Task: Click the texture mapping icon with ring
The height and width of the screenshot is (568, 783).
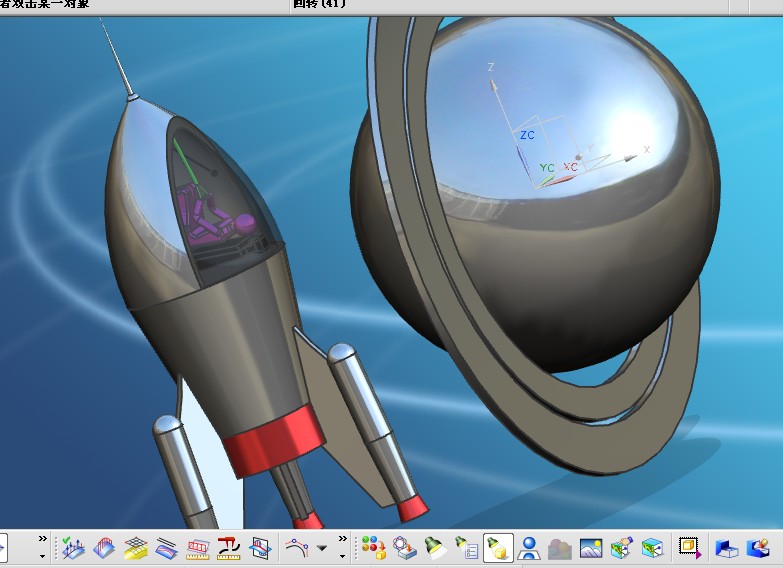Action: point(404,548)
